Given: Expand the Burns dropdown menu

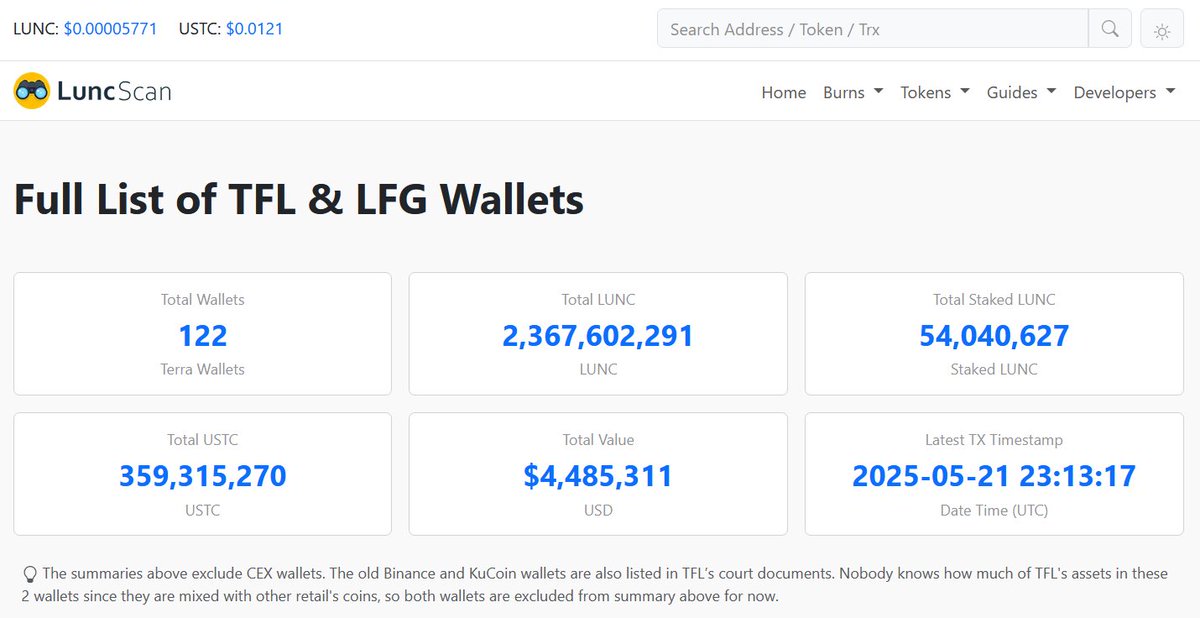Looking at the screenshot, I should click(853, 92).
